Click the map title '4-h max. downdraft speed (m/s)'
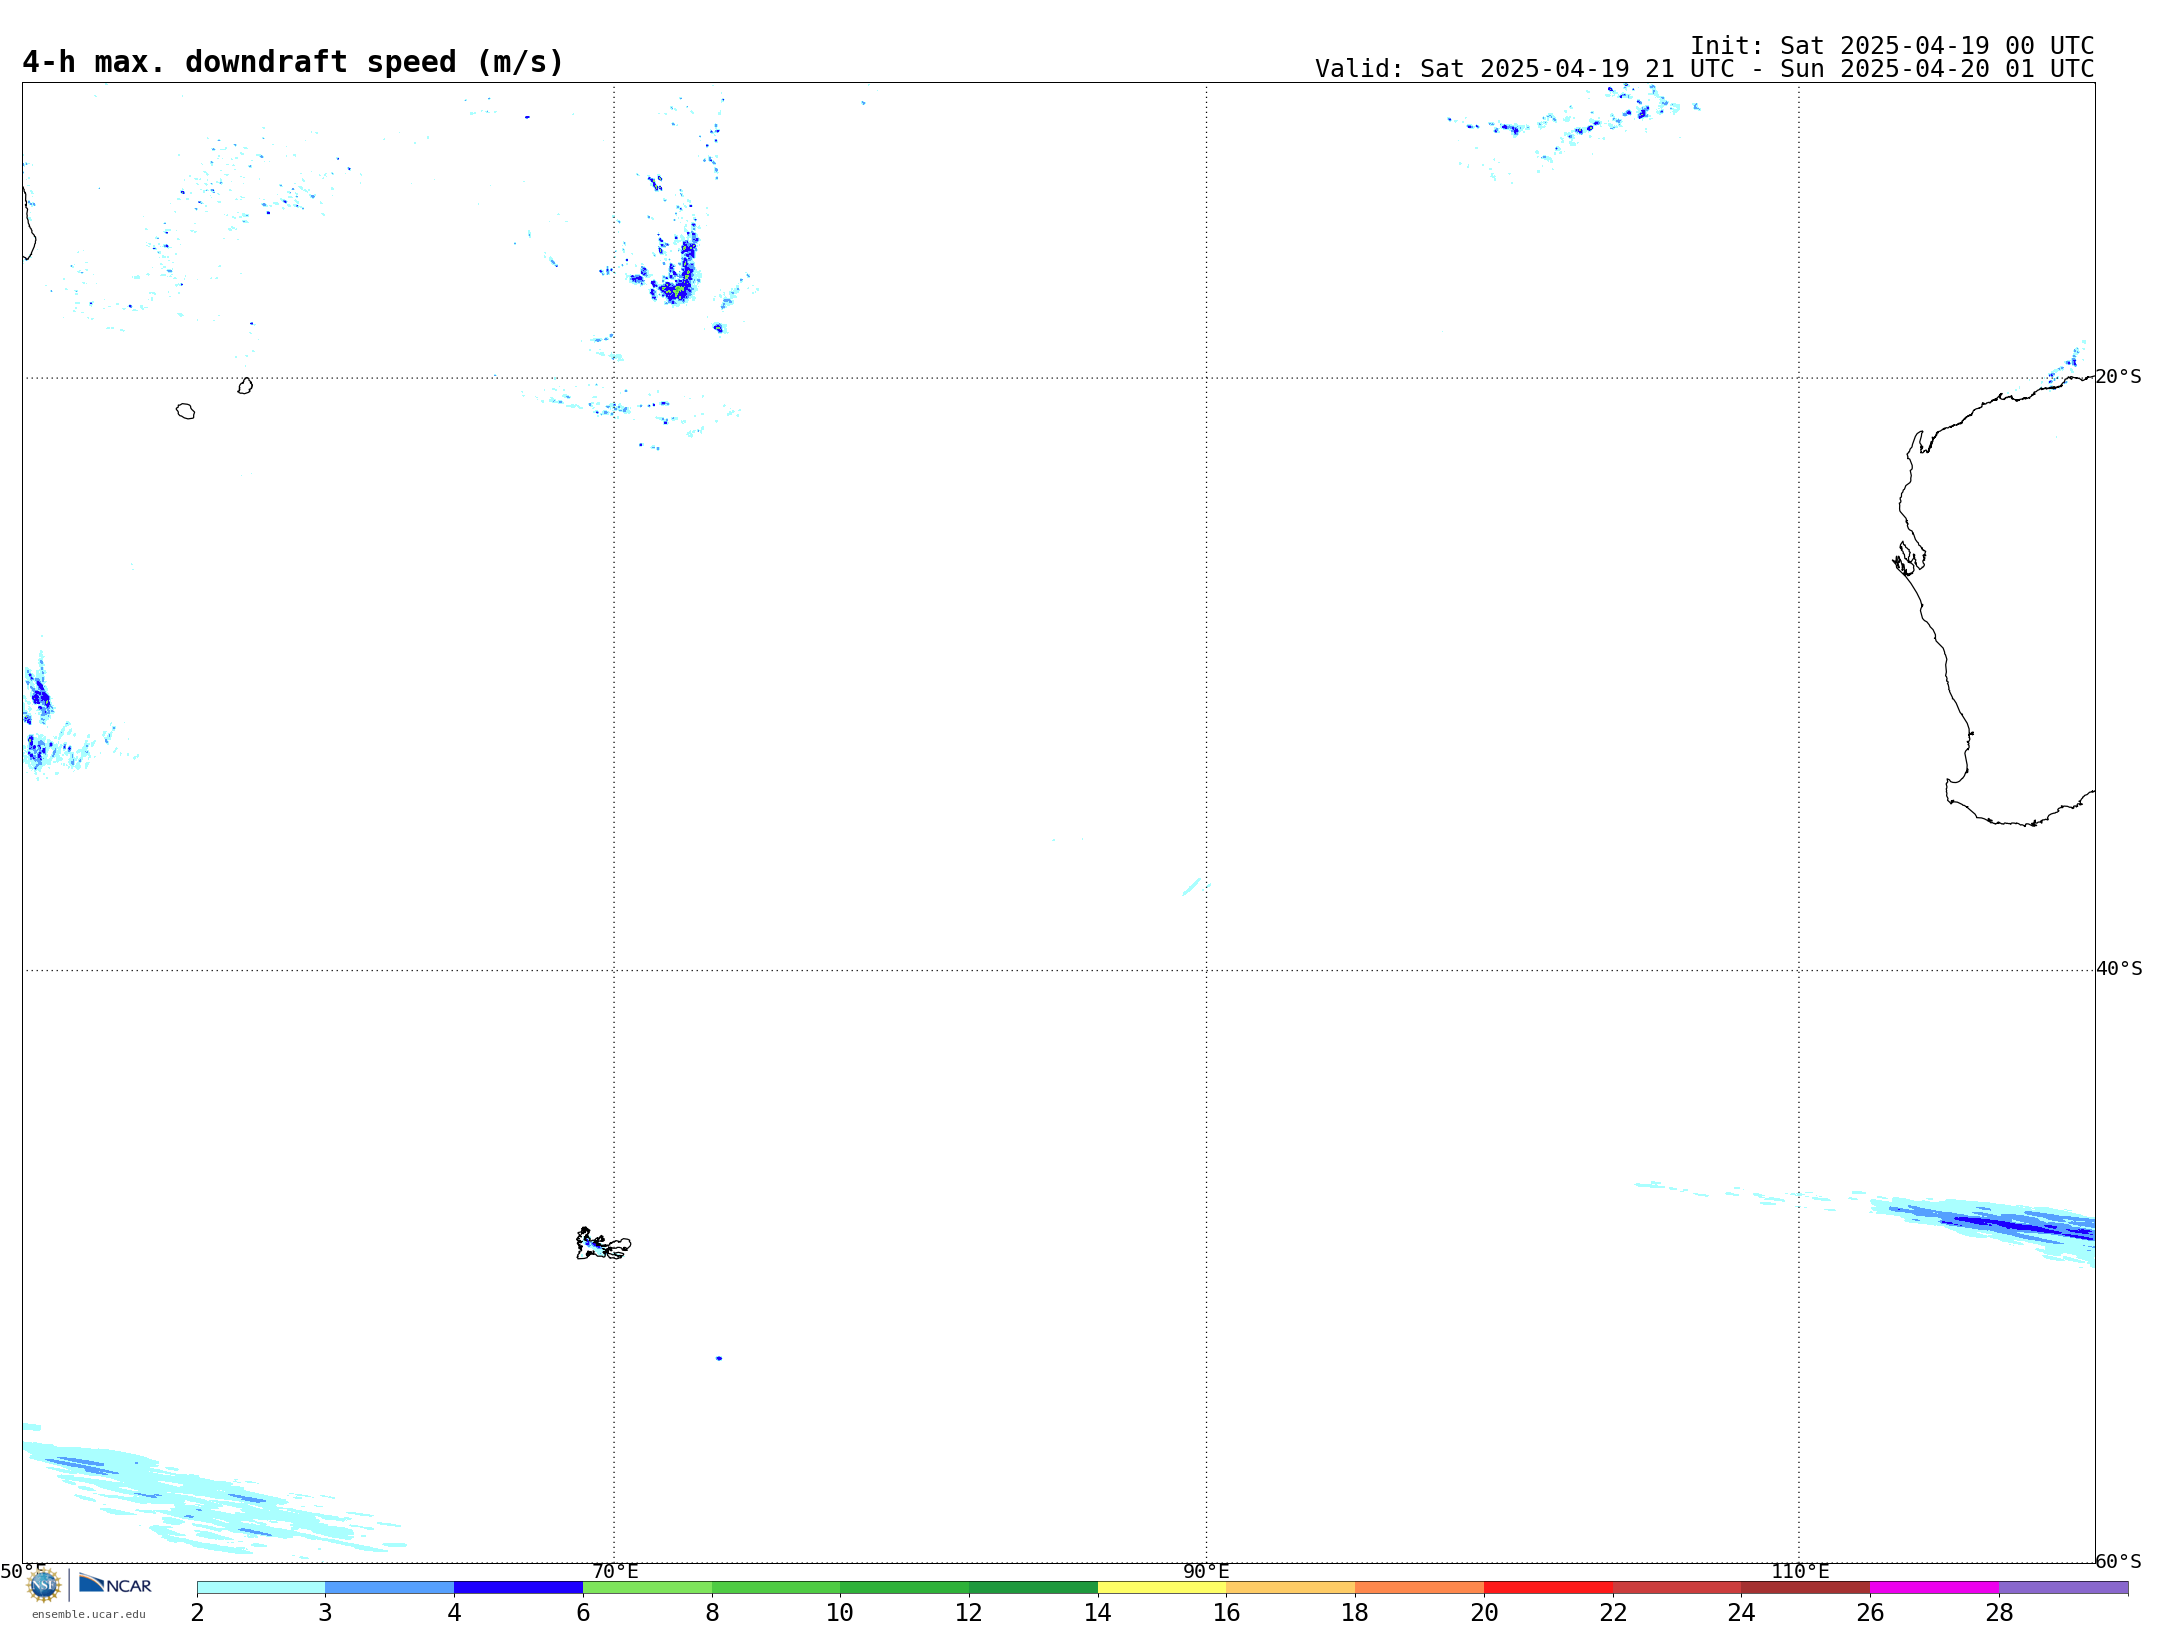This screenshot has height=1626, width=2160. [293, 62]
